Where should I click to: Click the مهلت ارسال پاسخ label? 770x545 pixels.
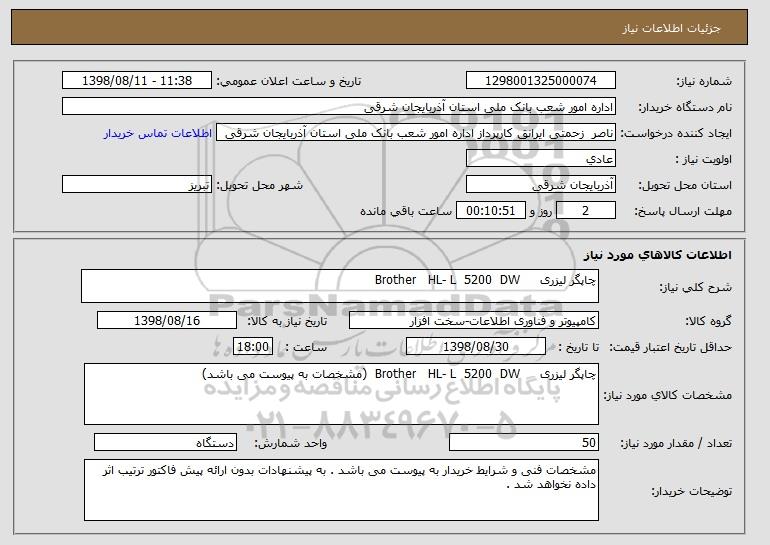[683, 212]
